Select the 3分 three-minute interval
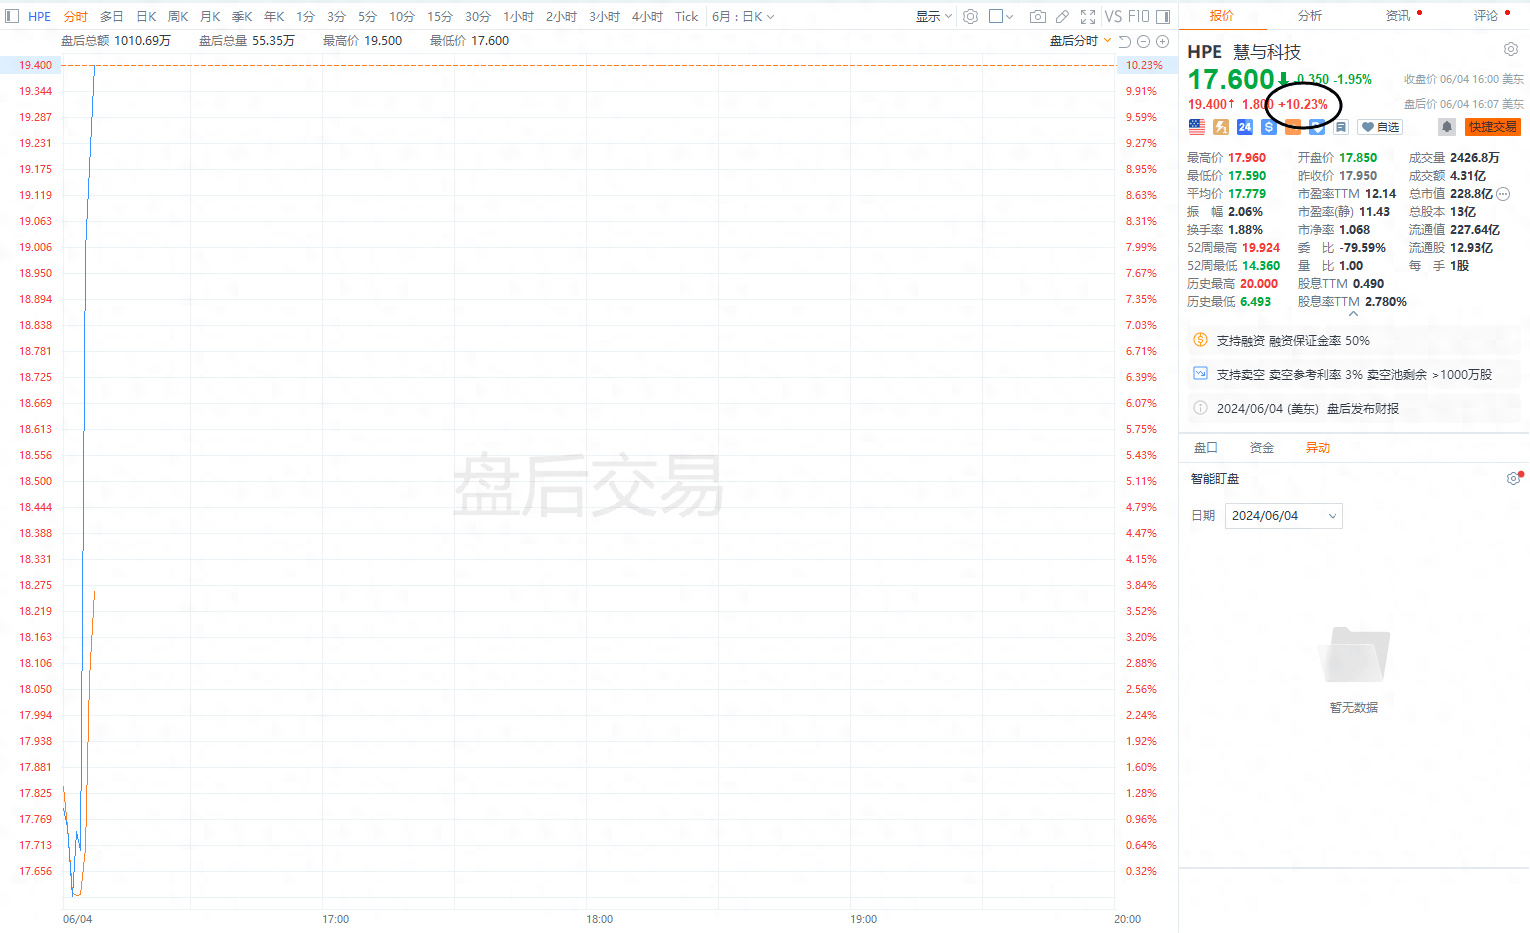Screen dimensions: 1530x933 point(336,16)
